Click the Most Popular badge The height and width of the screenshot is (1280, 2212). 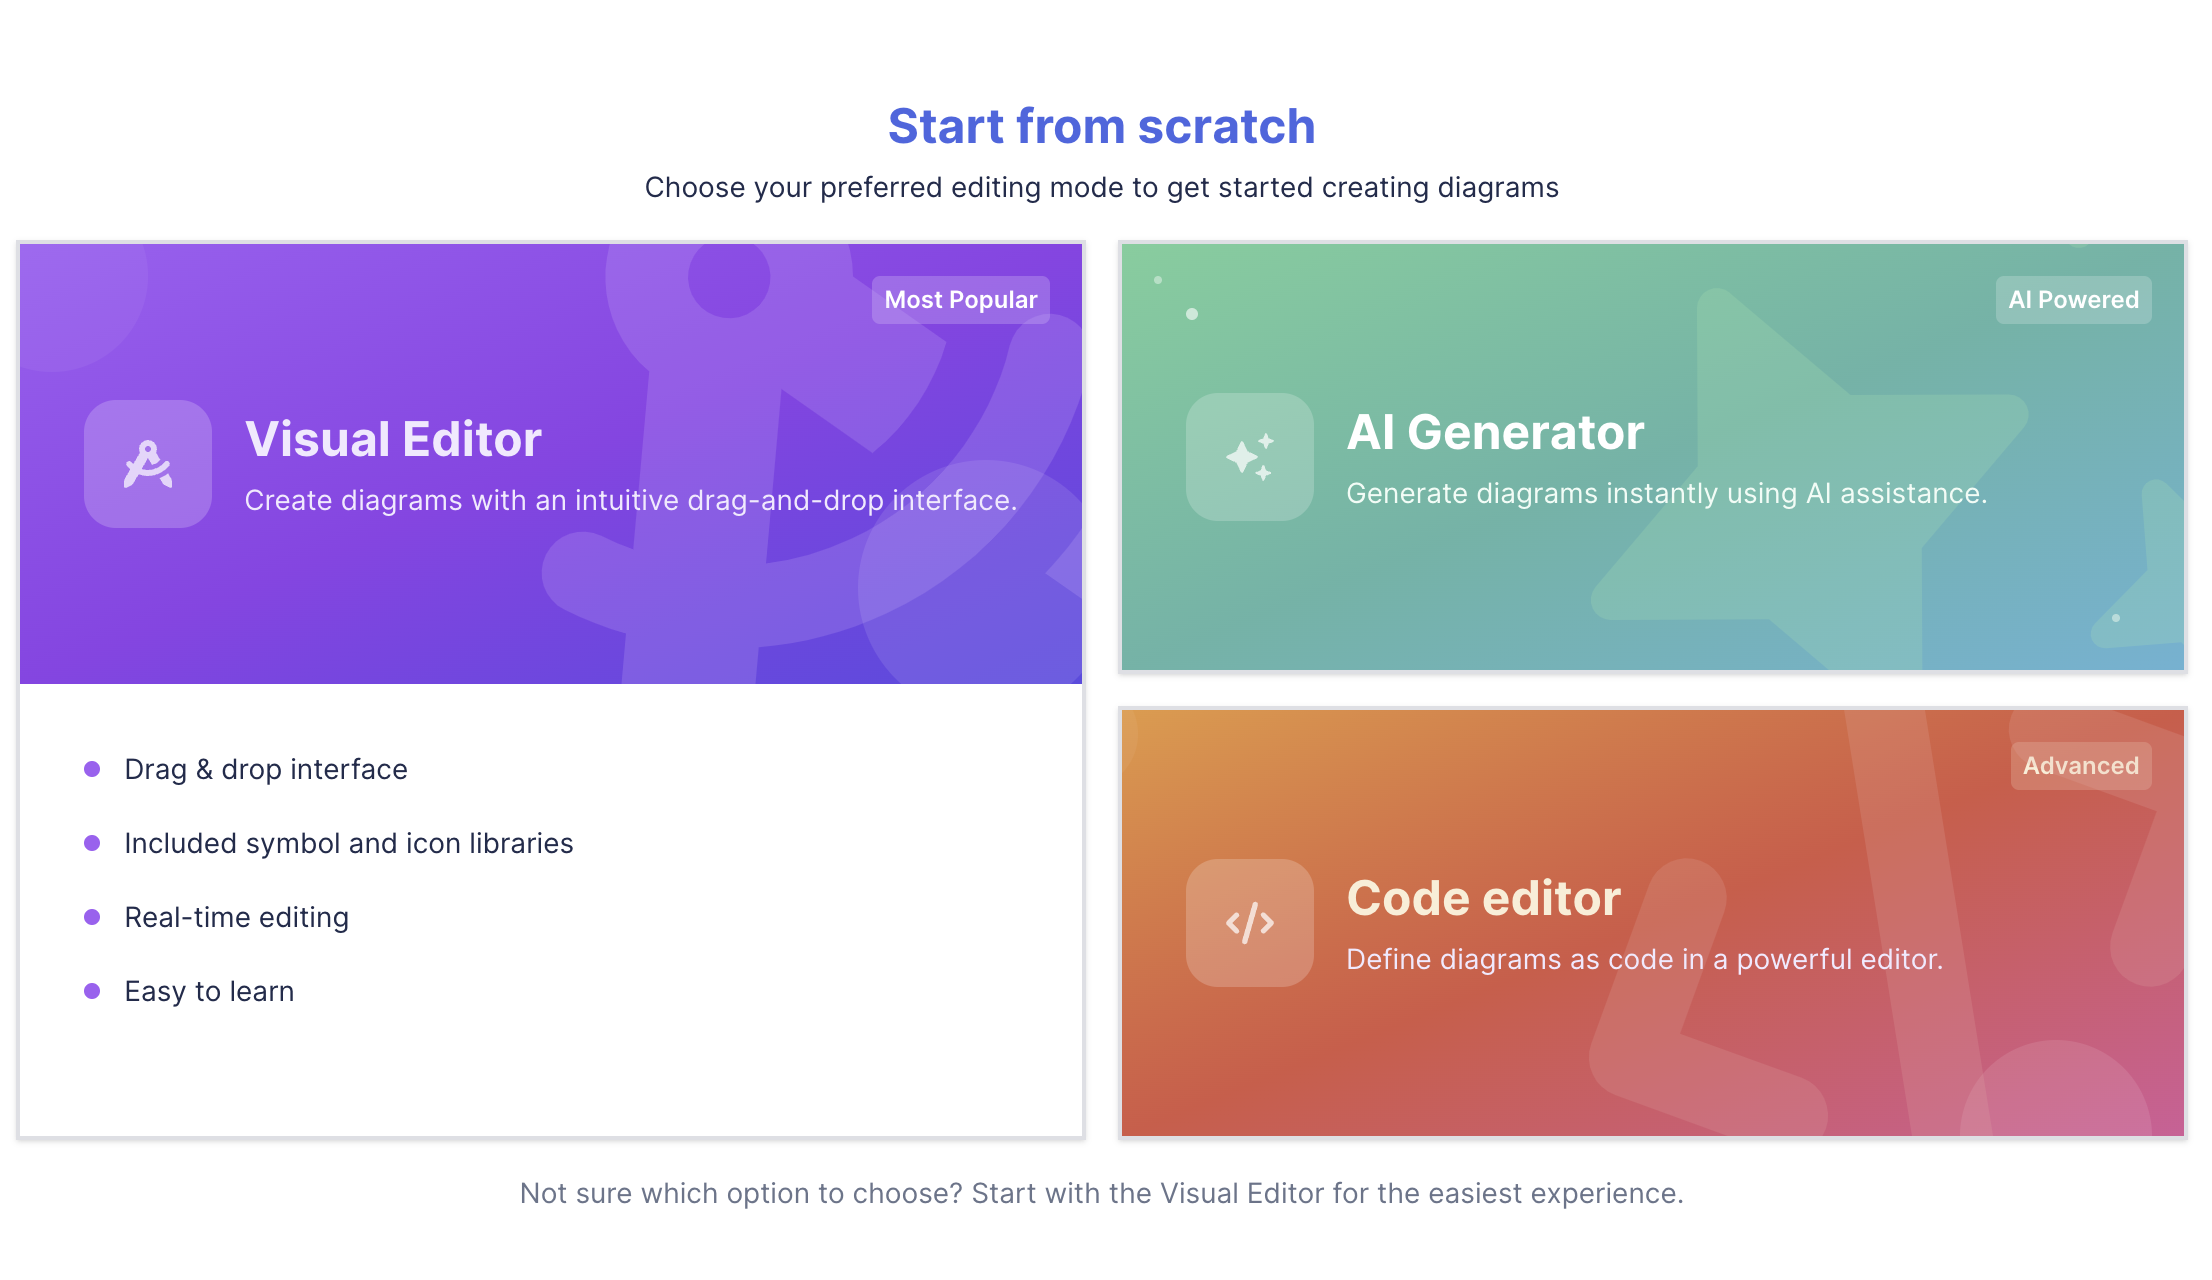point(960,300)
